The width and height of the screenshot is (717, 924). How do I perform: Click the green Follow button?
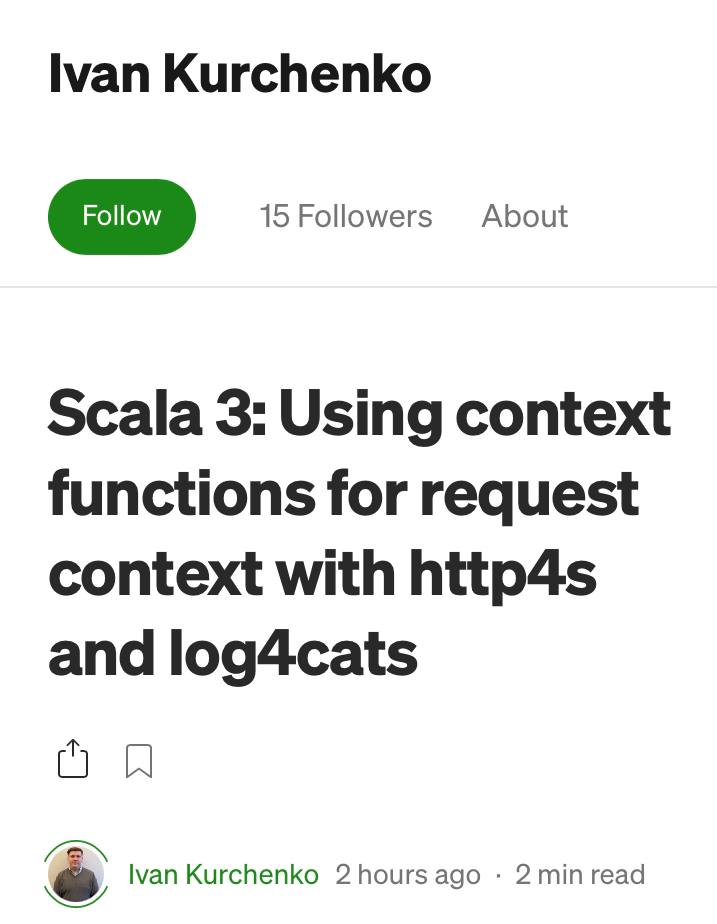[x=121, y=216]
